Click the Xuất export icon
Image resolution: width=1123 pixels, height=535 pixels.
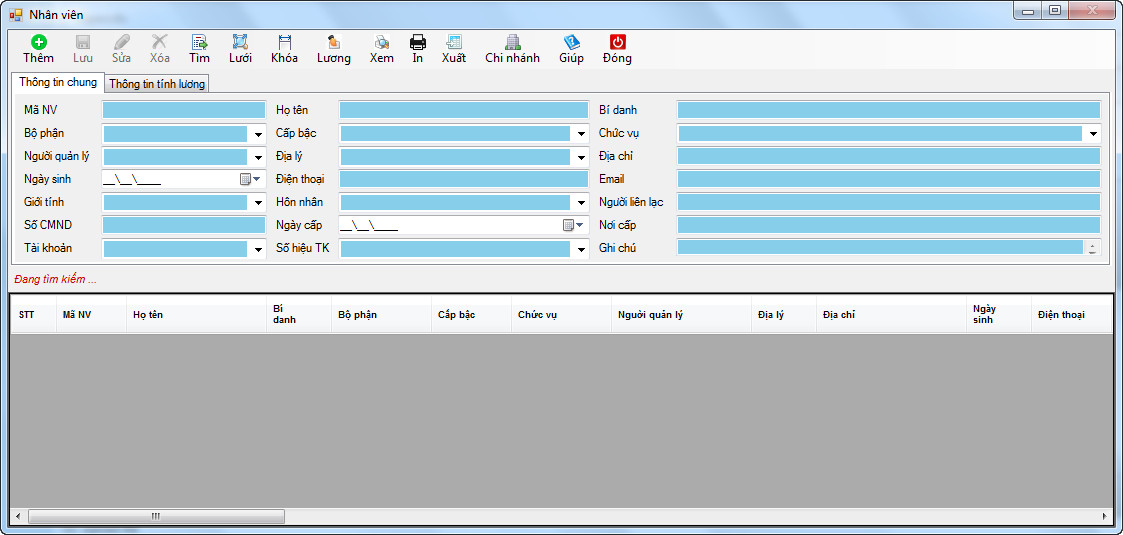(x=454, y=42)
